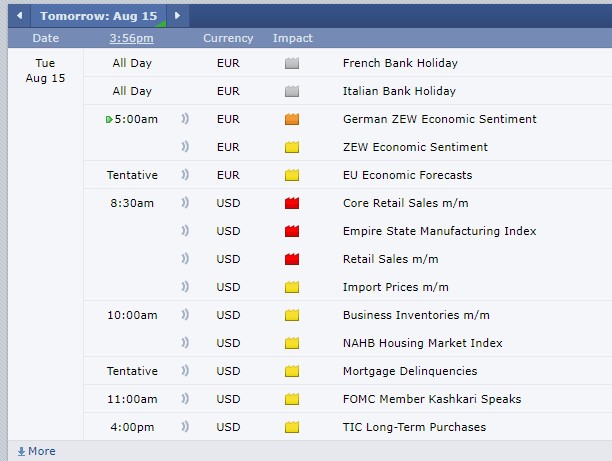Click sound alert icon for FOMC Member Kashkari Speaks
Screen dimensions: 612x461
pos(185,399)
